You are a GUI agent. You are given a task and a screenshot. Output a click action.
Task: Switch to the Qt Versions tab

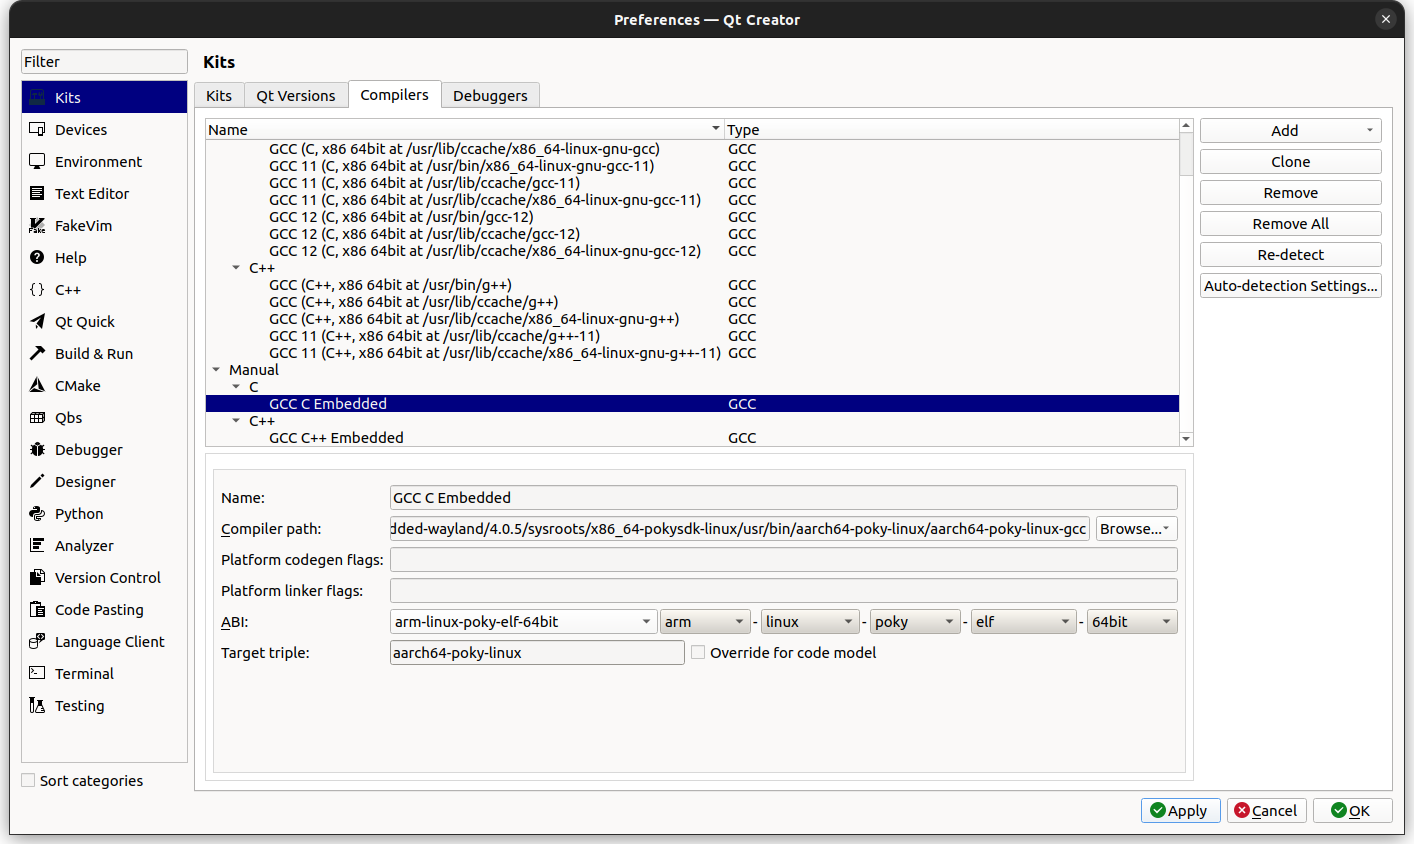pyautogui.click(x=296, y=95)
